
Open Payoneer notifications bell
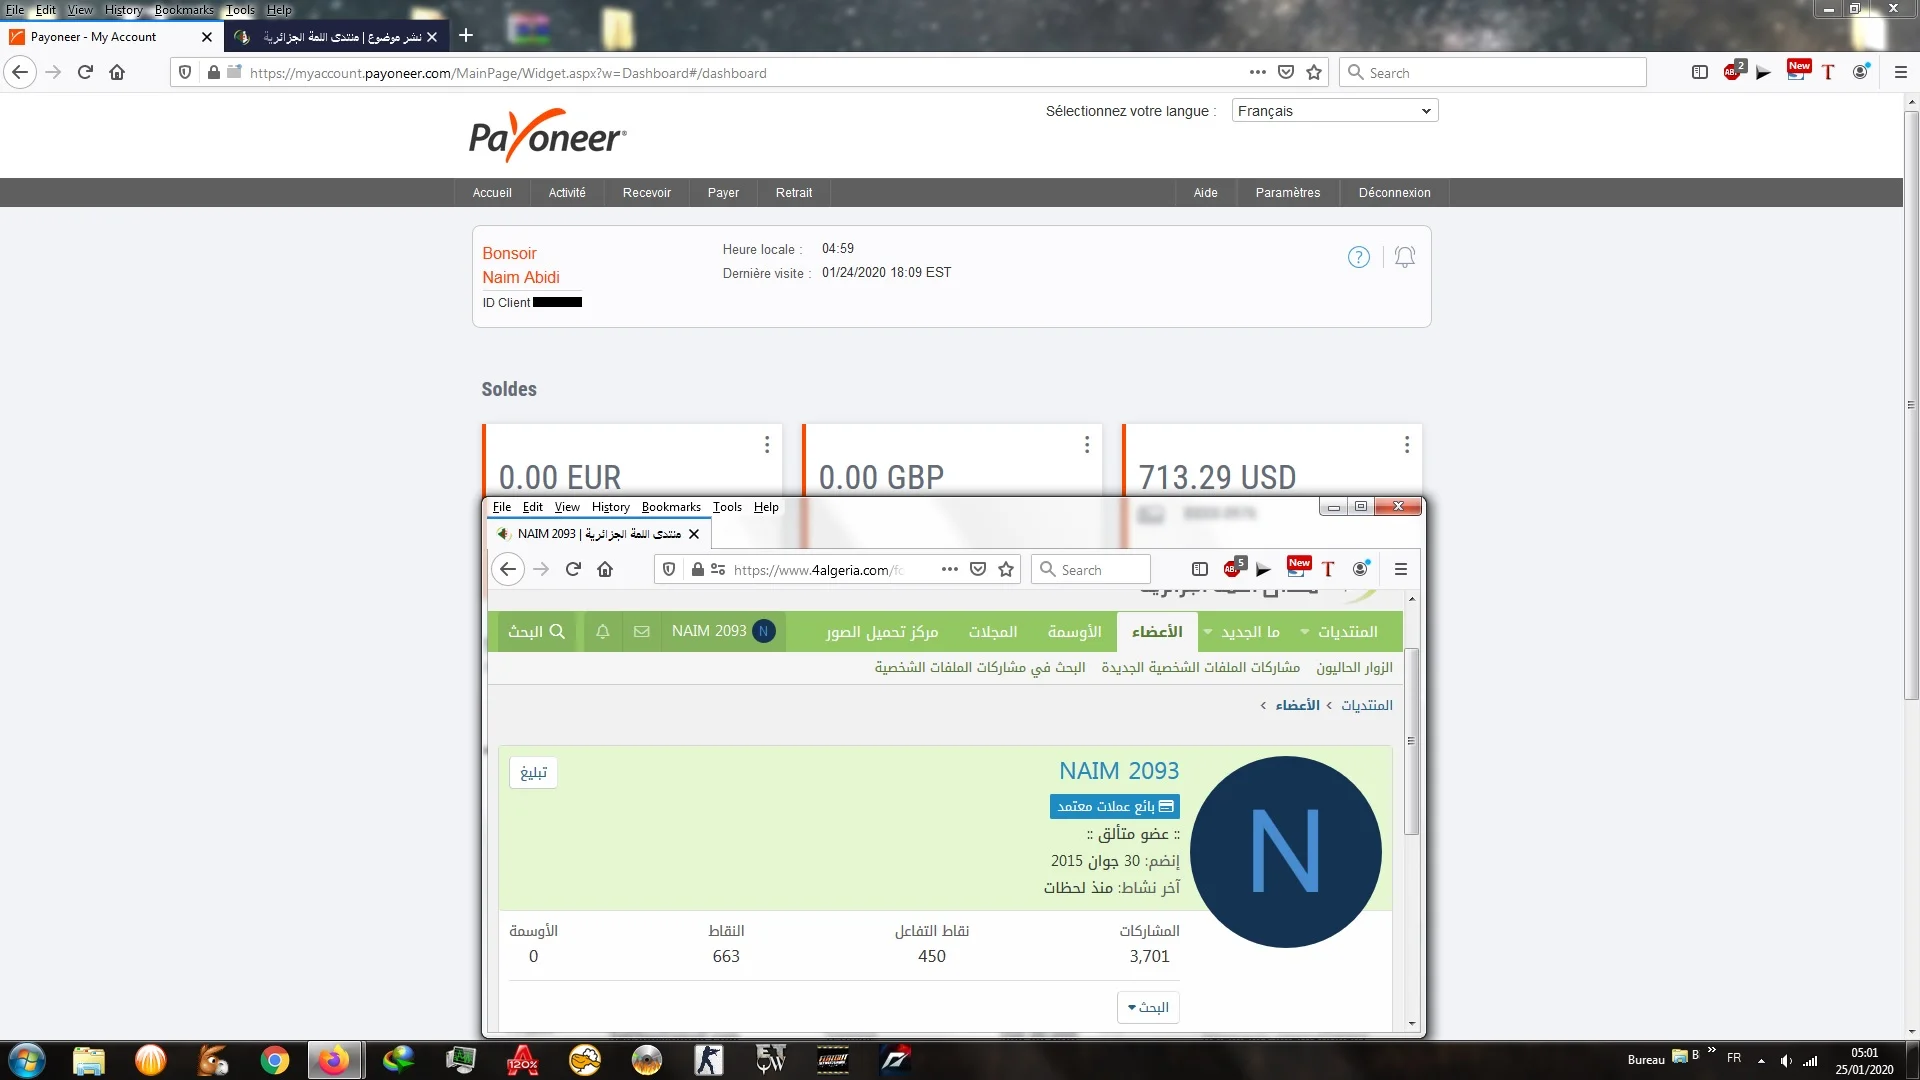(x=1405, y=257)
